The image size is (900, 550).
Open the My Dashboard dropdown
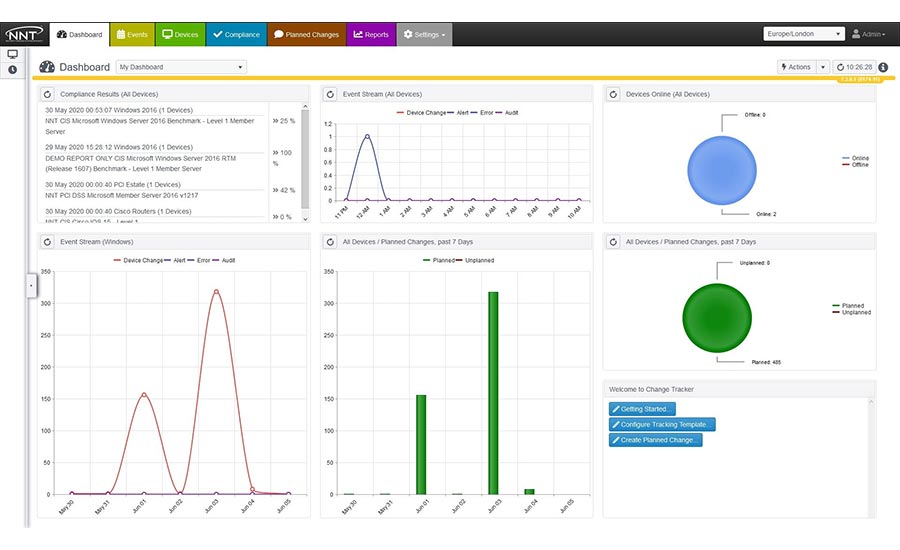pos(181,67)
